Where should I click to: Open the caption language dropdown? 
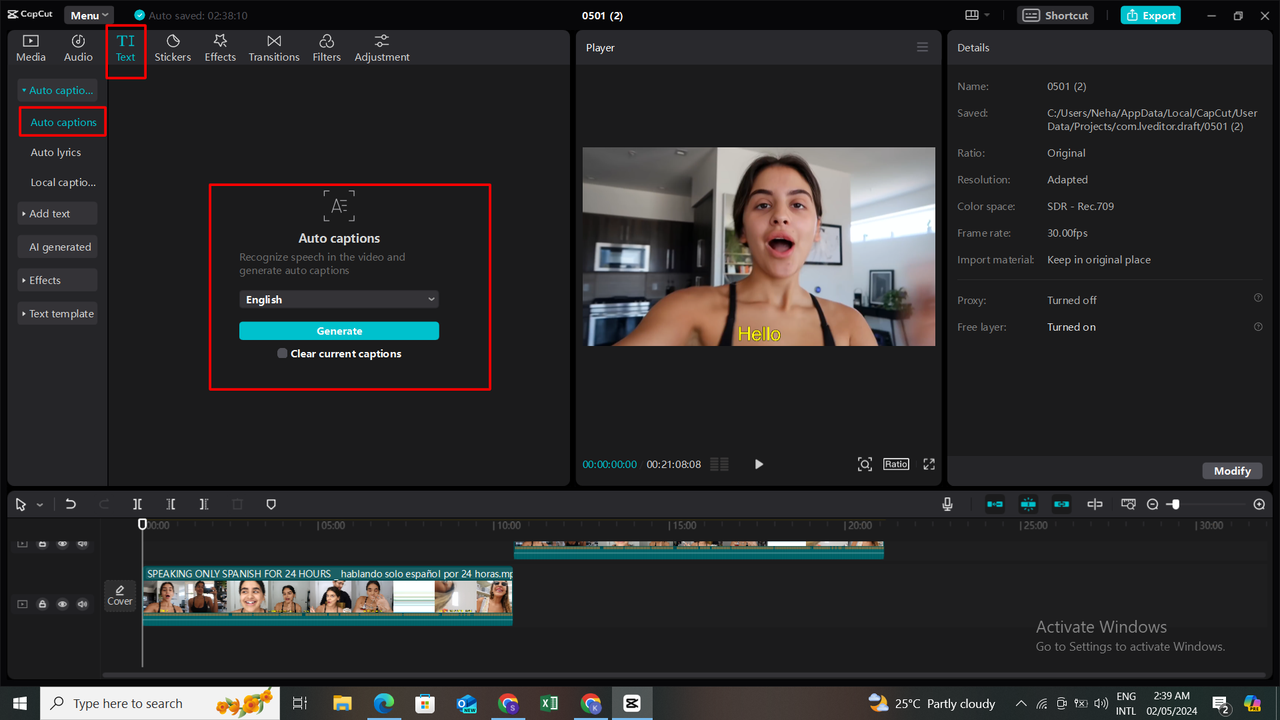point(339,299)
